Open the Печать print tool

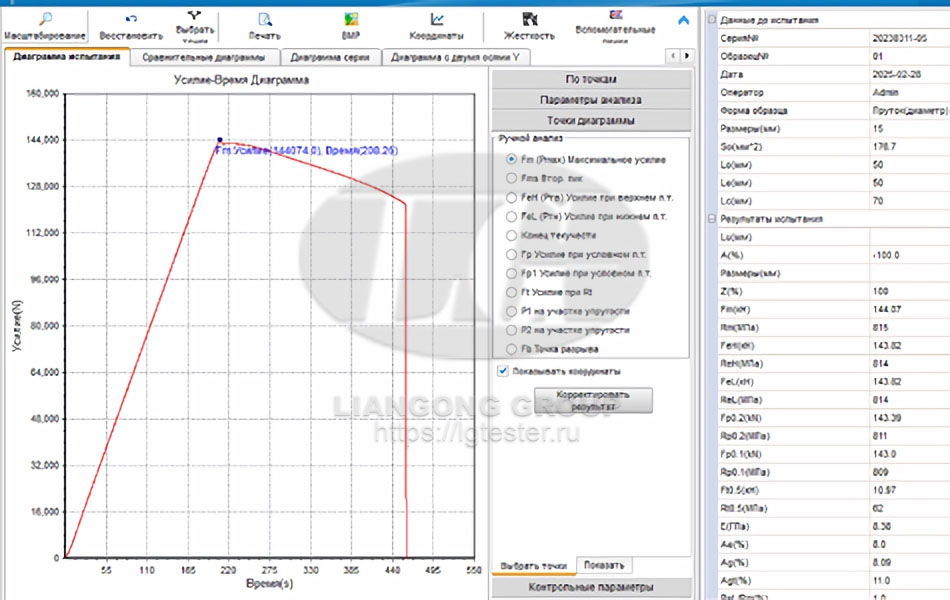264,19
